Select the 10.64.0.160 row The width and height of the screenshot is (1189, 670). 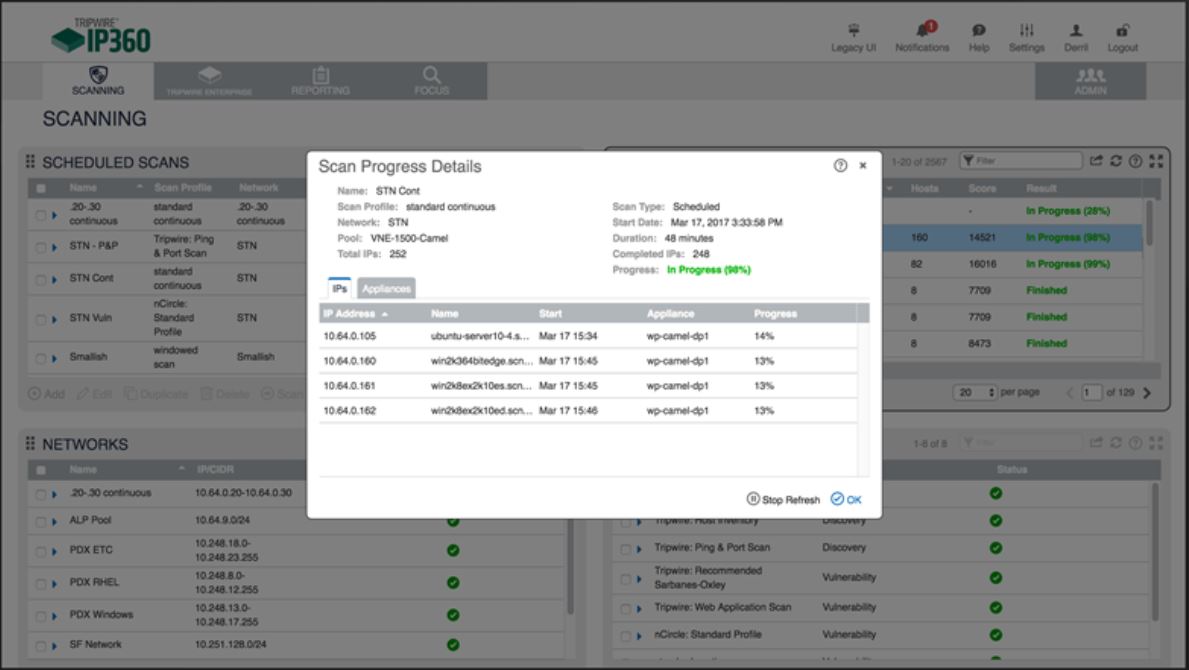click(588, 361)
